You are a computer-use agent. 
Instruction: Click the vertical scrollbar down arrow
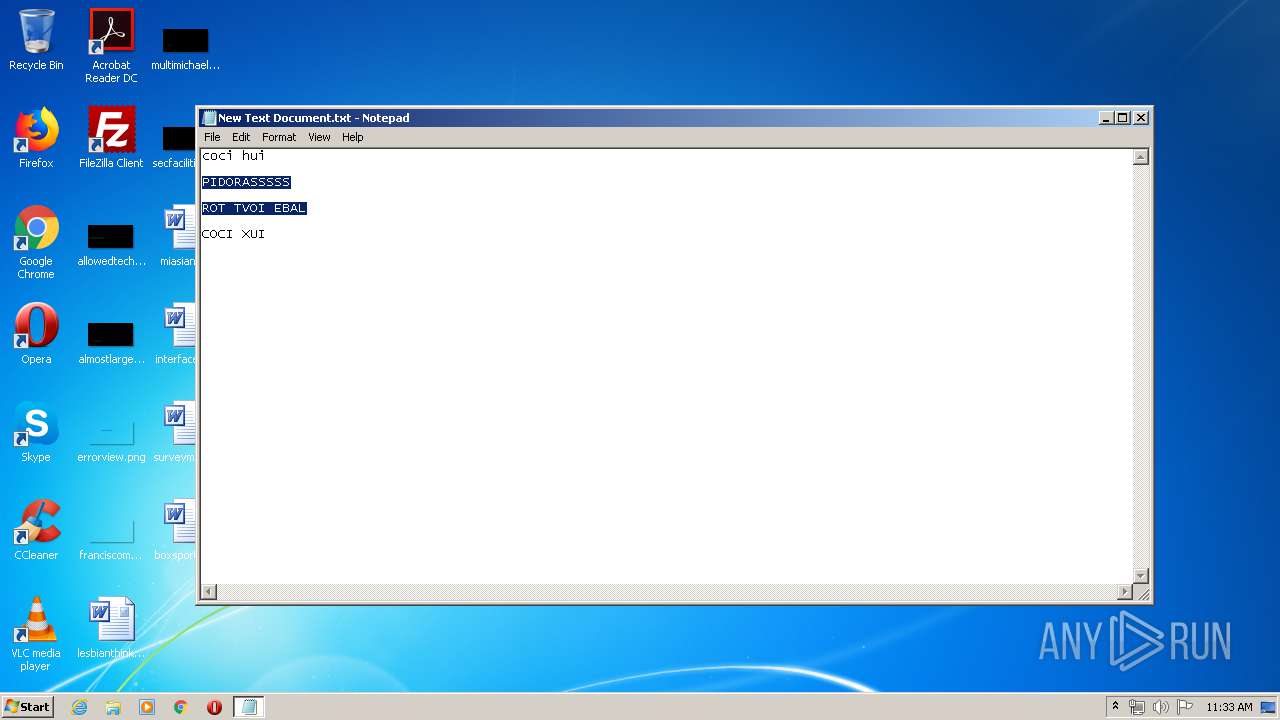point(1141,576)
